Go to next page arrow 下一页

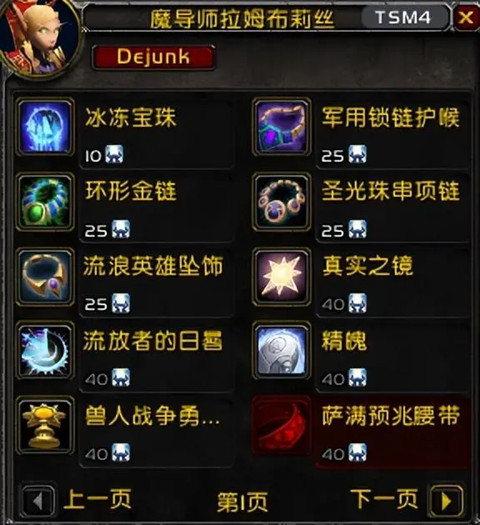click(446, 501)
